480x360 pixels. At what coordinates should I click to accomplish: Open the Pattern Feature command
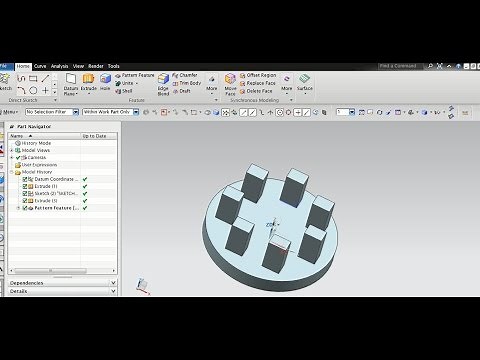point(135,75)
